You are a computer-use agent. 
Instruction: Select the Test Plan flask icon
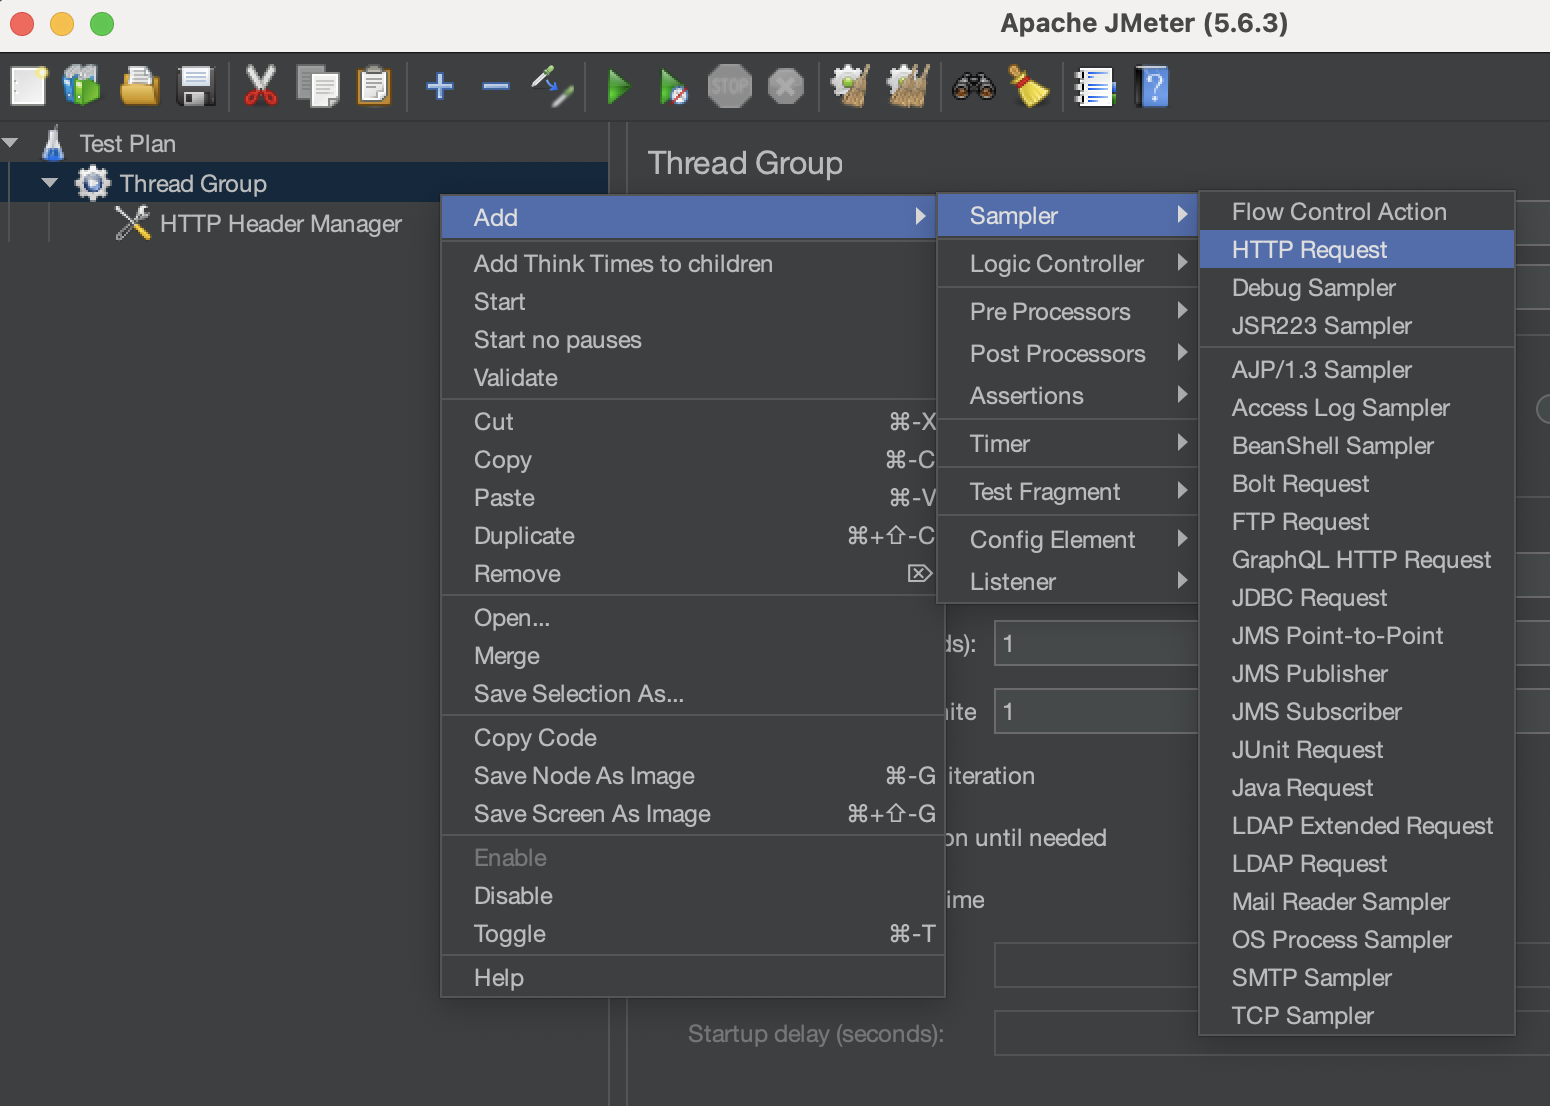[53, 143]
